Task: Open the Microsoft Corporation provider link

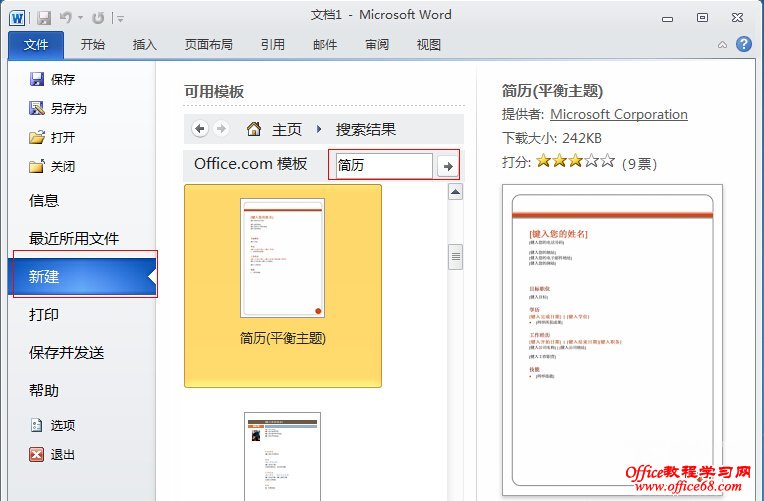Action: point(619,115)
